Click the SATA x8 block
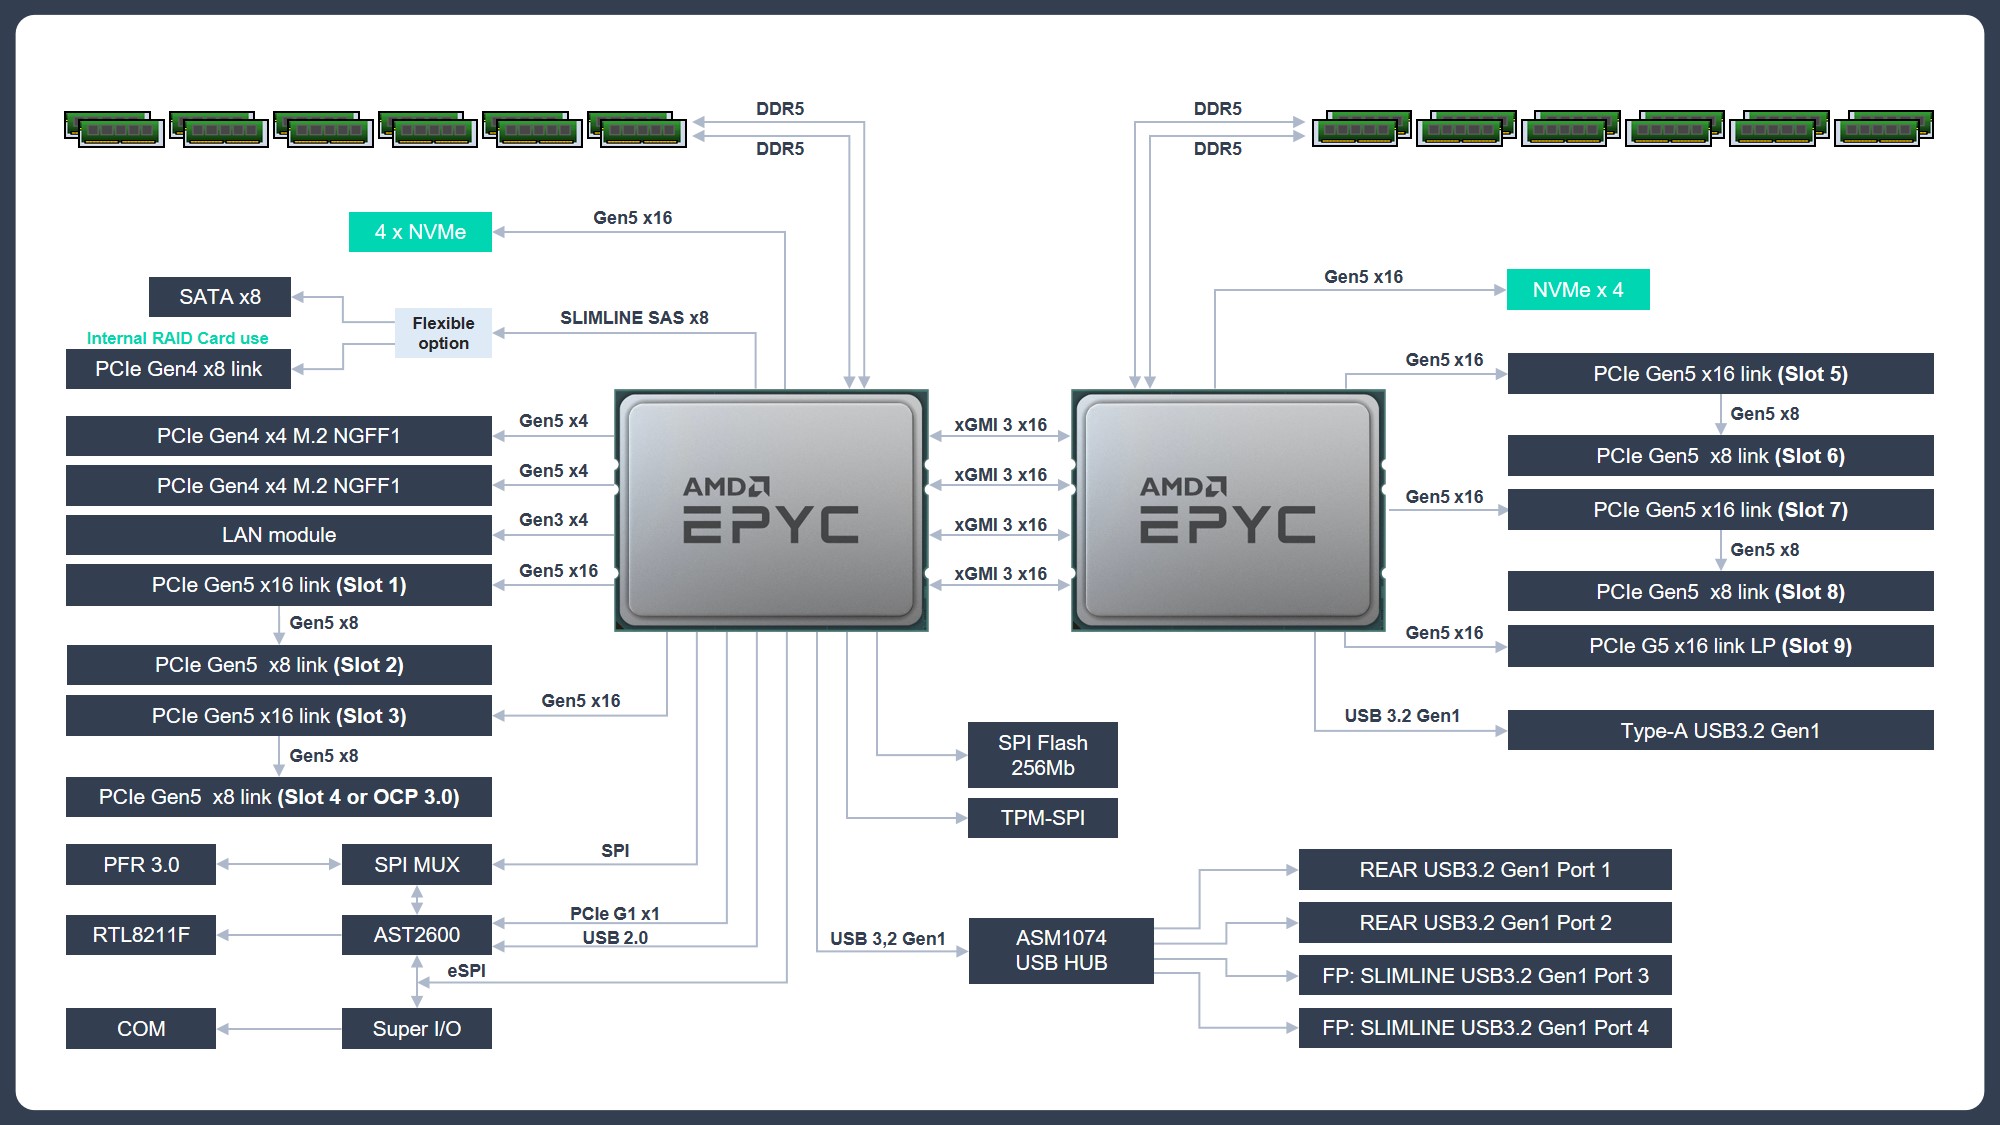2000x1125 pixels. pos(220,297)
